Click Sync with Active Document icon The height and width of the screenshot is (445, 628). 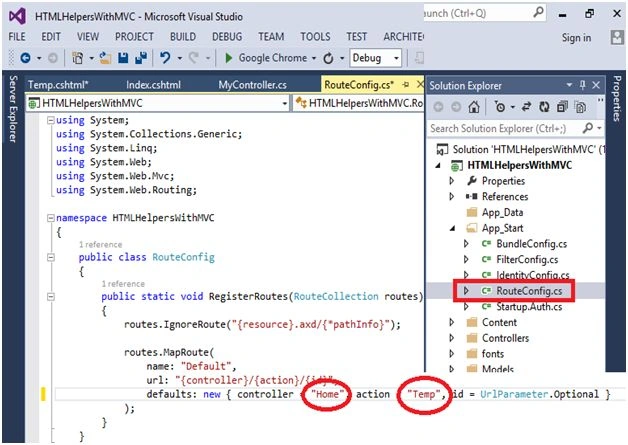pos(526,107)
